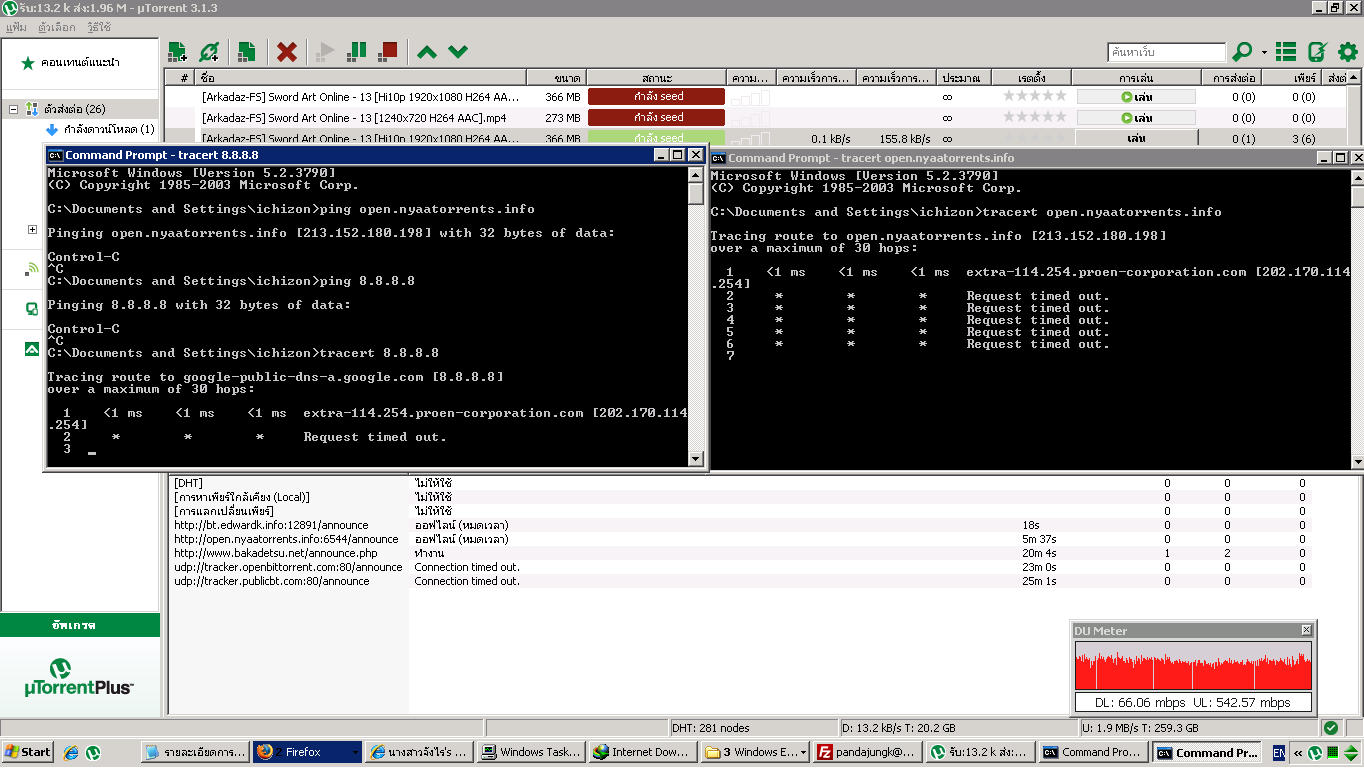1364x768 pixels.
Task: Stop the torrent using red stop icon
Action: [x=388, y=51]
